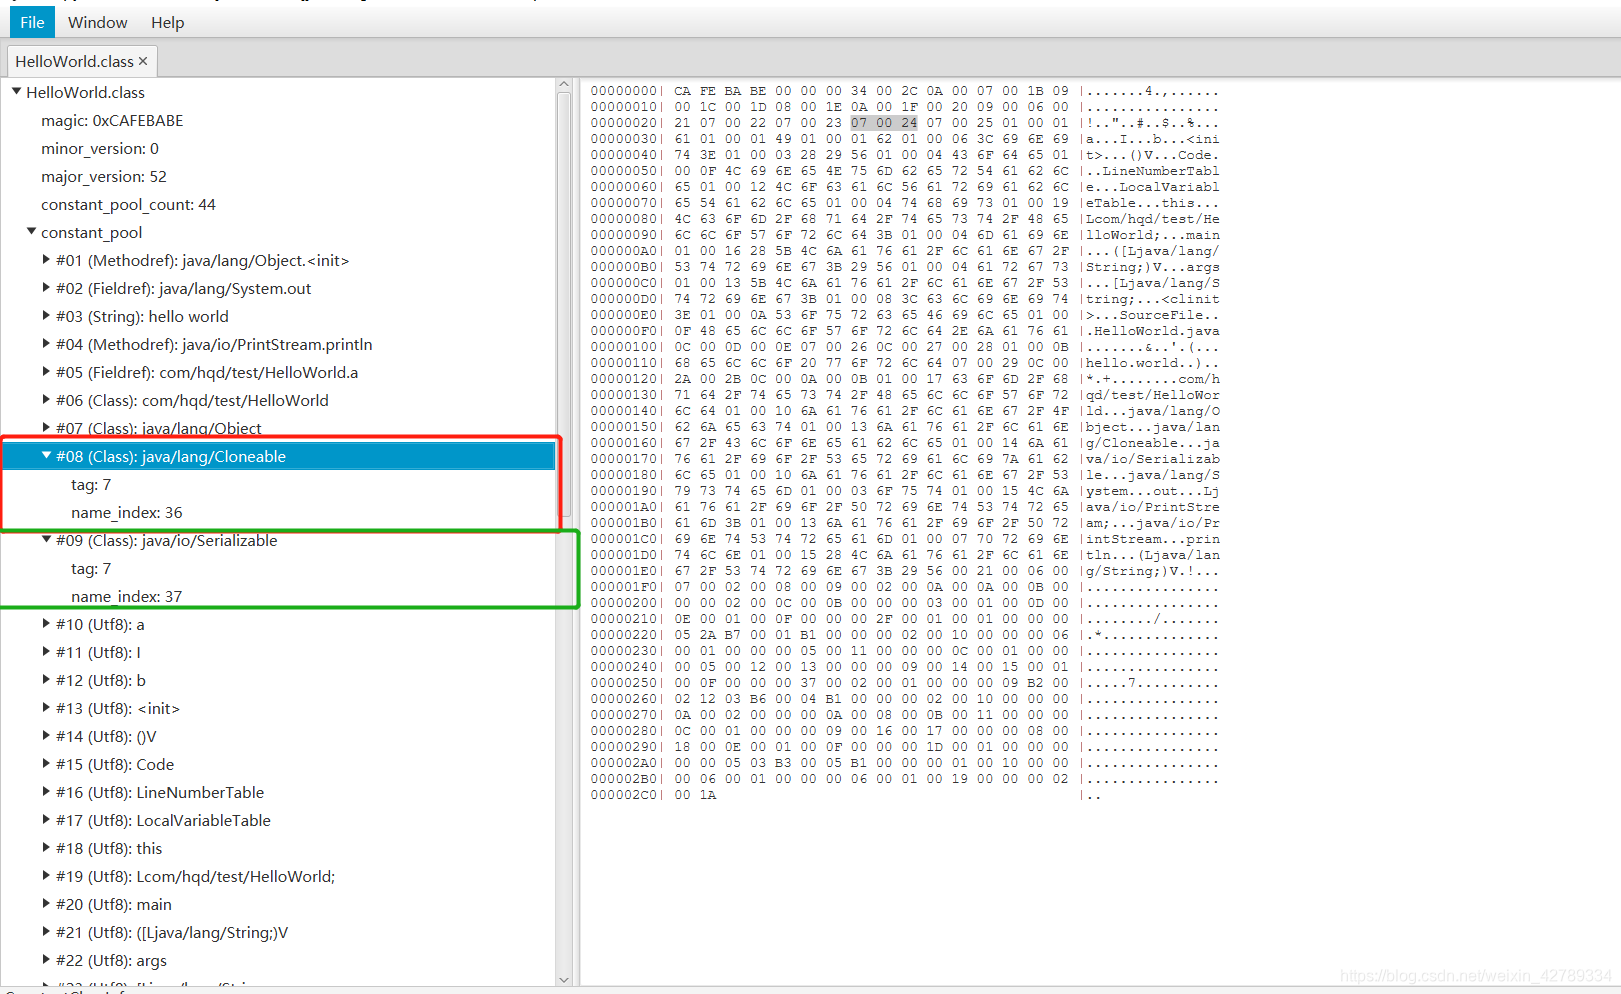Select constant_pool_count: 44 row

coord(278,204)
